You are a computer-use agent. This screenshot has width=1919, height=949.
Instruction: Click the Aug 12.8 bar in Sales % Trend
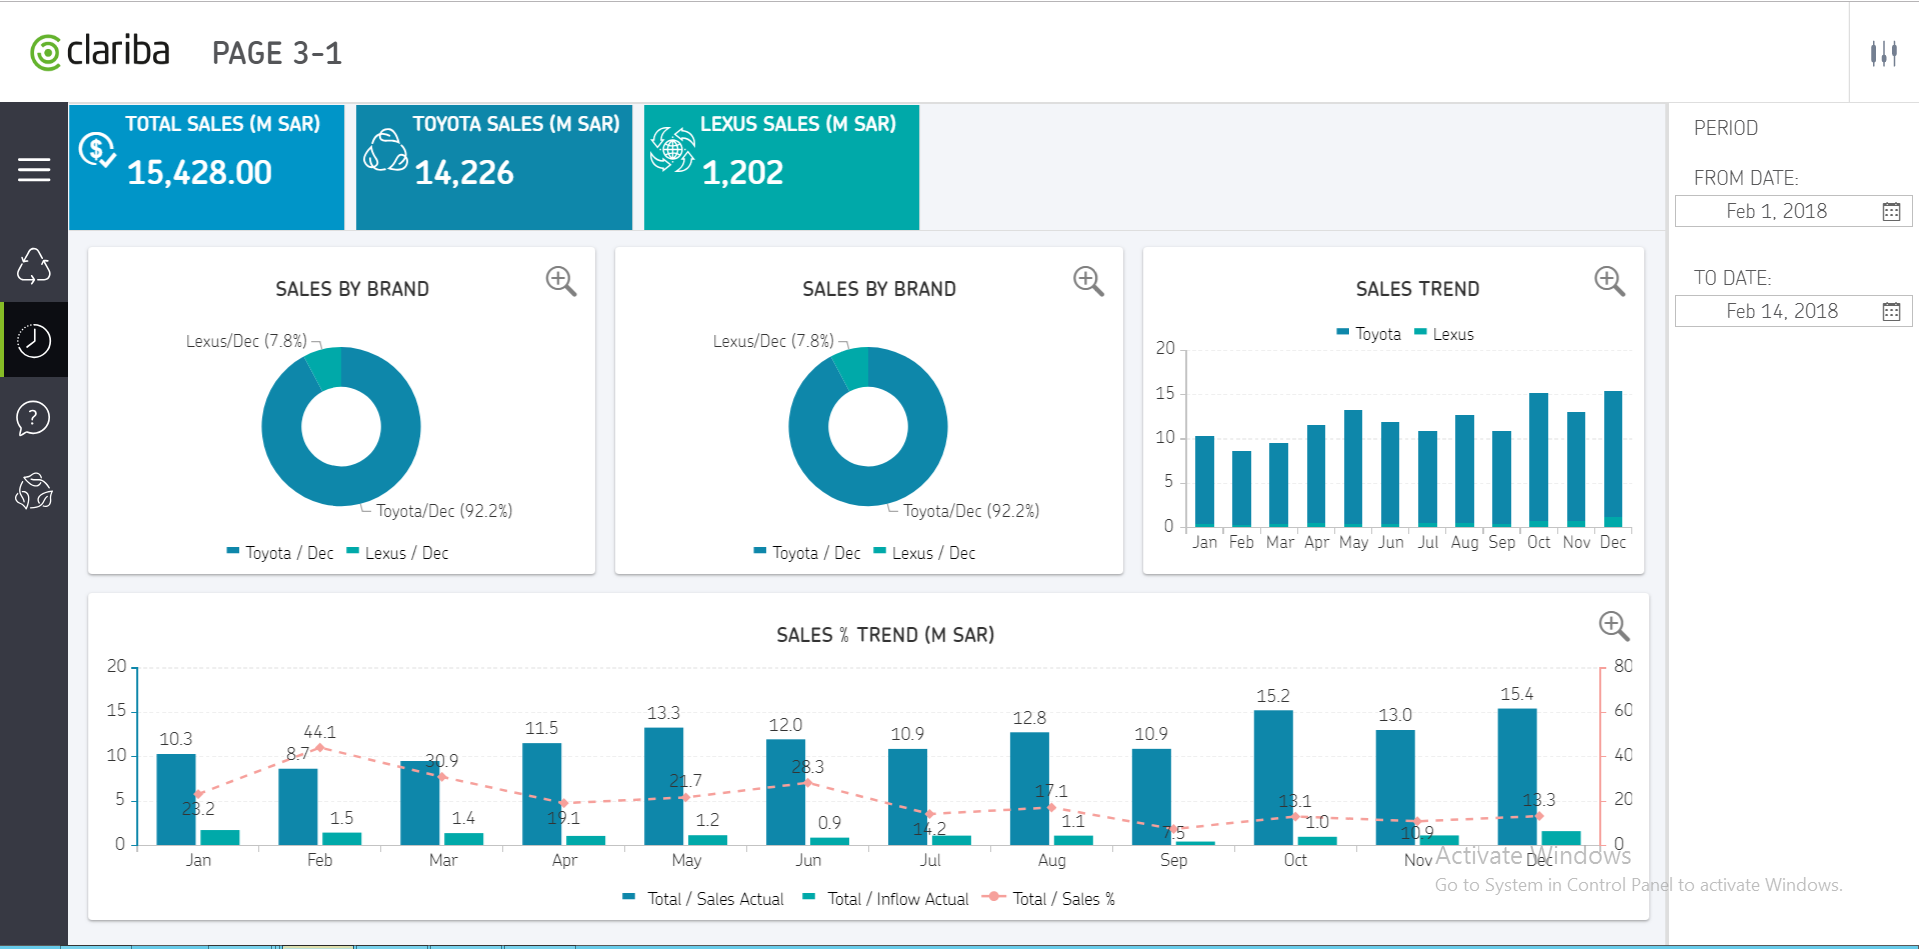(x=1030, y=788)
